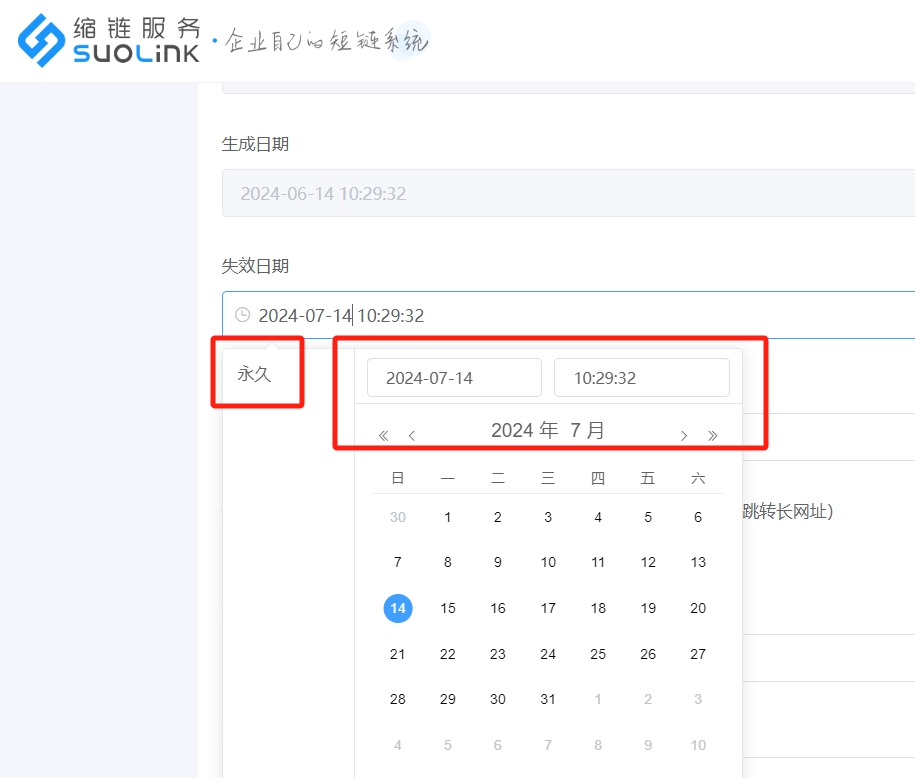Select day 20 on Saturday column
This screenshot has width=915, height=778.
(698, 608)
